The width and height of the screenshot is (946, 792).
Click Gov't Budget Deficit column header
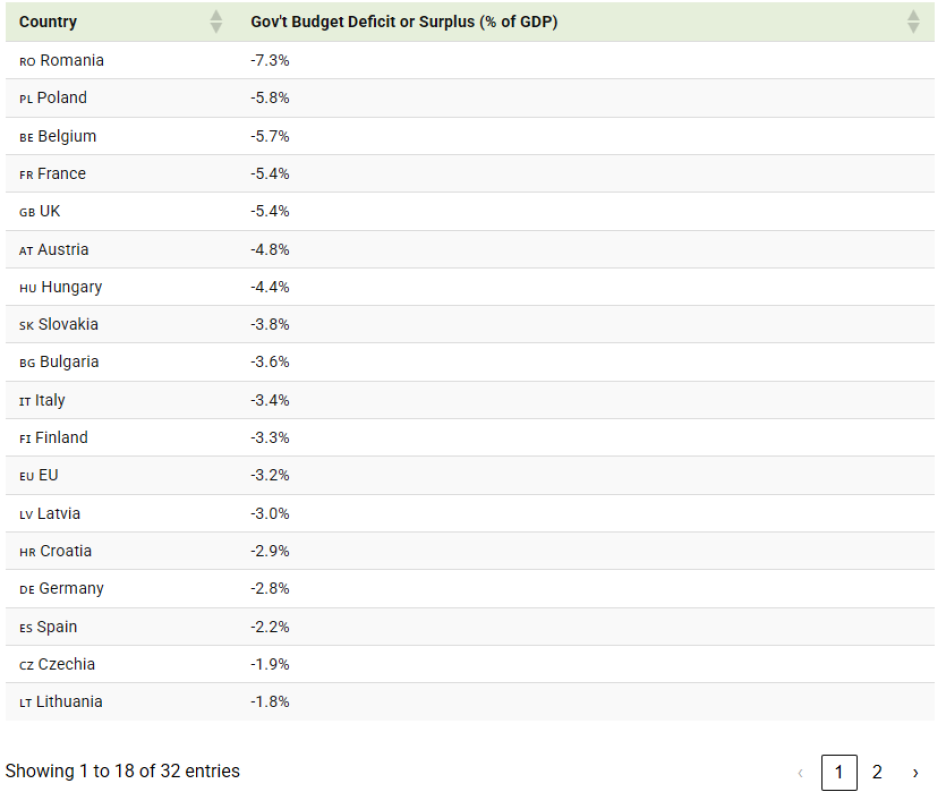pyautogui.click(x=404, y=22)
